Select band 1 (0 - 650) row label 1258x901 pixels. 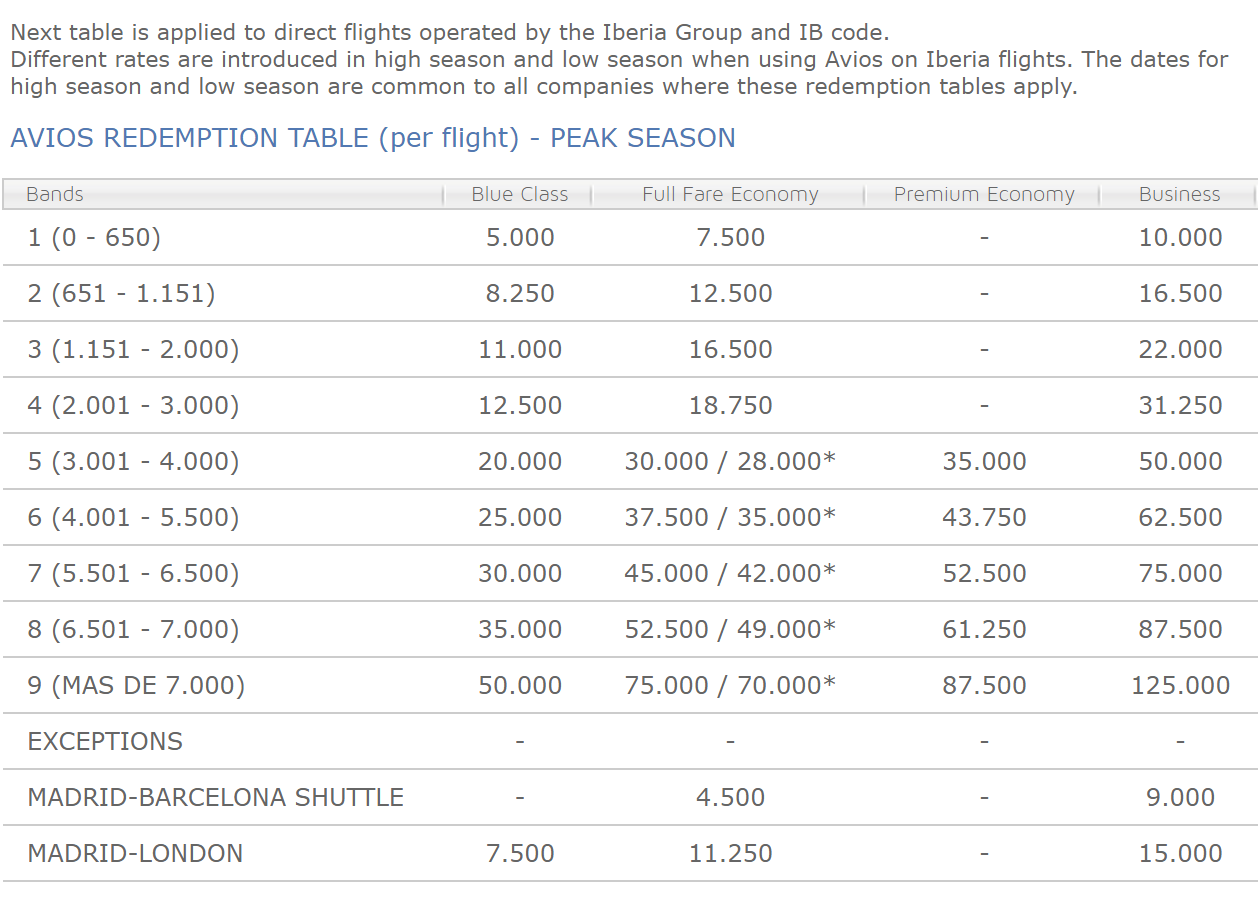click(x=94, y=237)
